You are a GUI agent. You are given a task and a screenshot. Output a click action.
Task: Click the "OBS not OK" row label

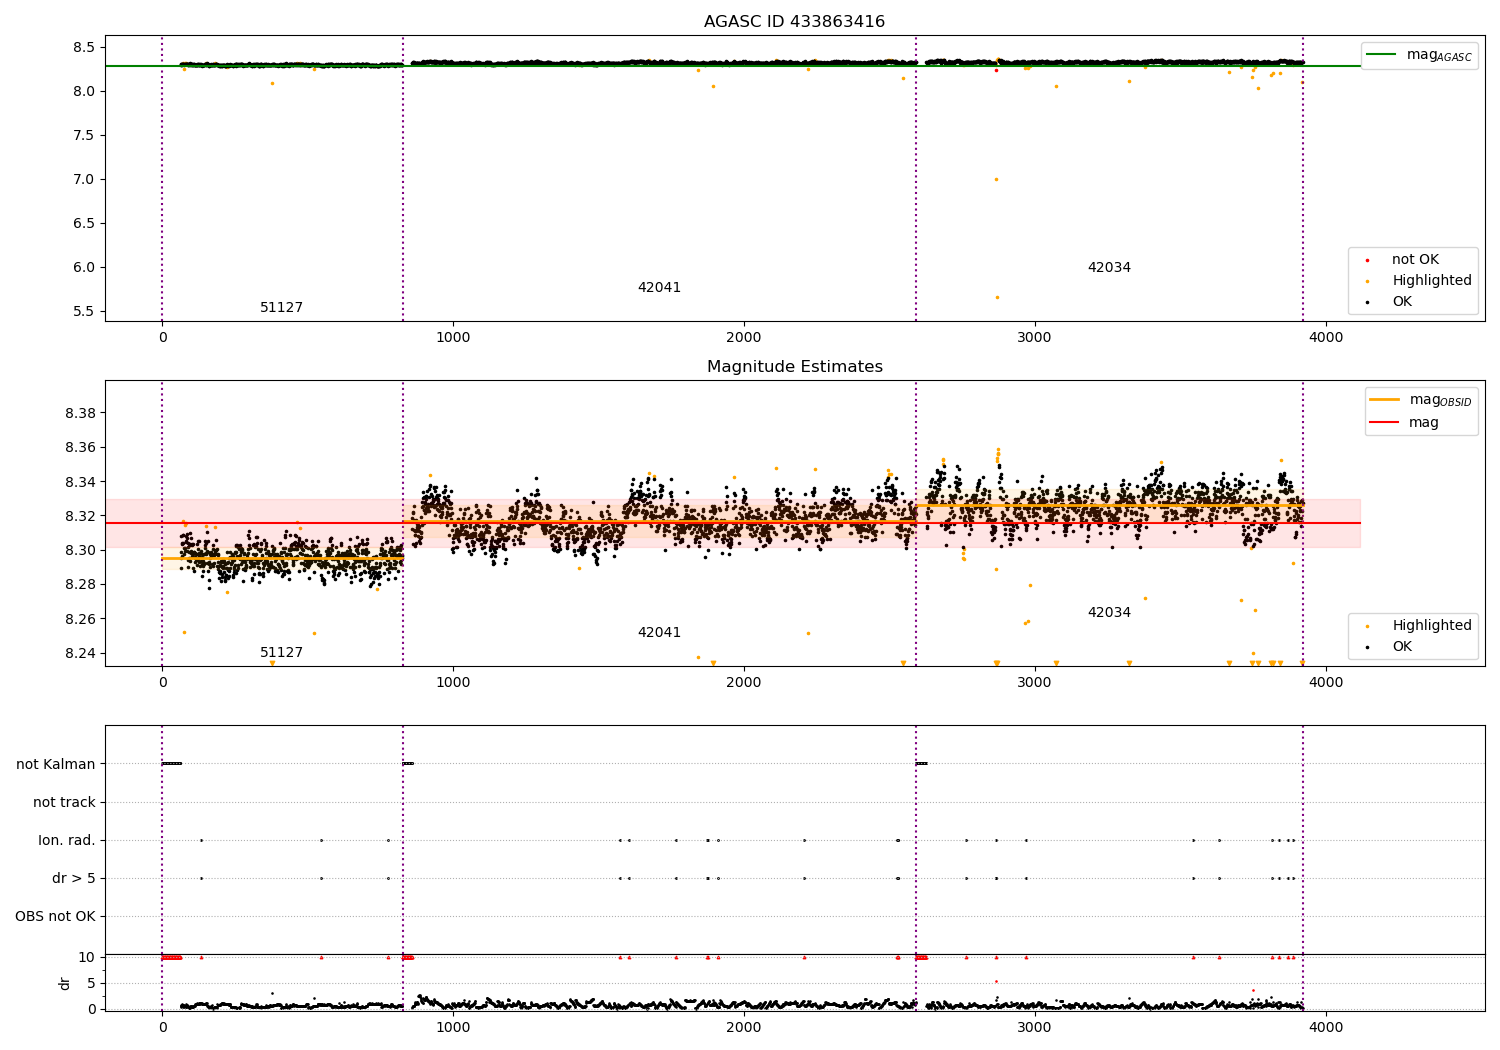point(55,916)
